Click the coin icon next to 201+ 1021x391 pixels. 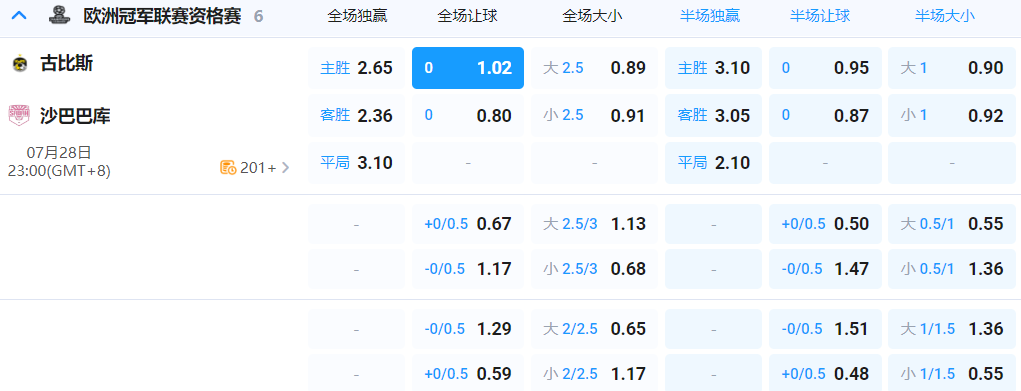click(228, 167)
